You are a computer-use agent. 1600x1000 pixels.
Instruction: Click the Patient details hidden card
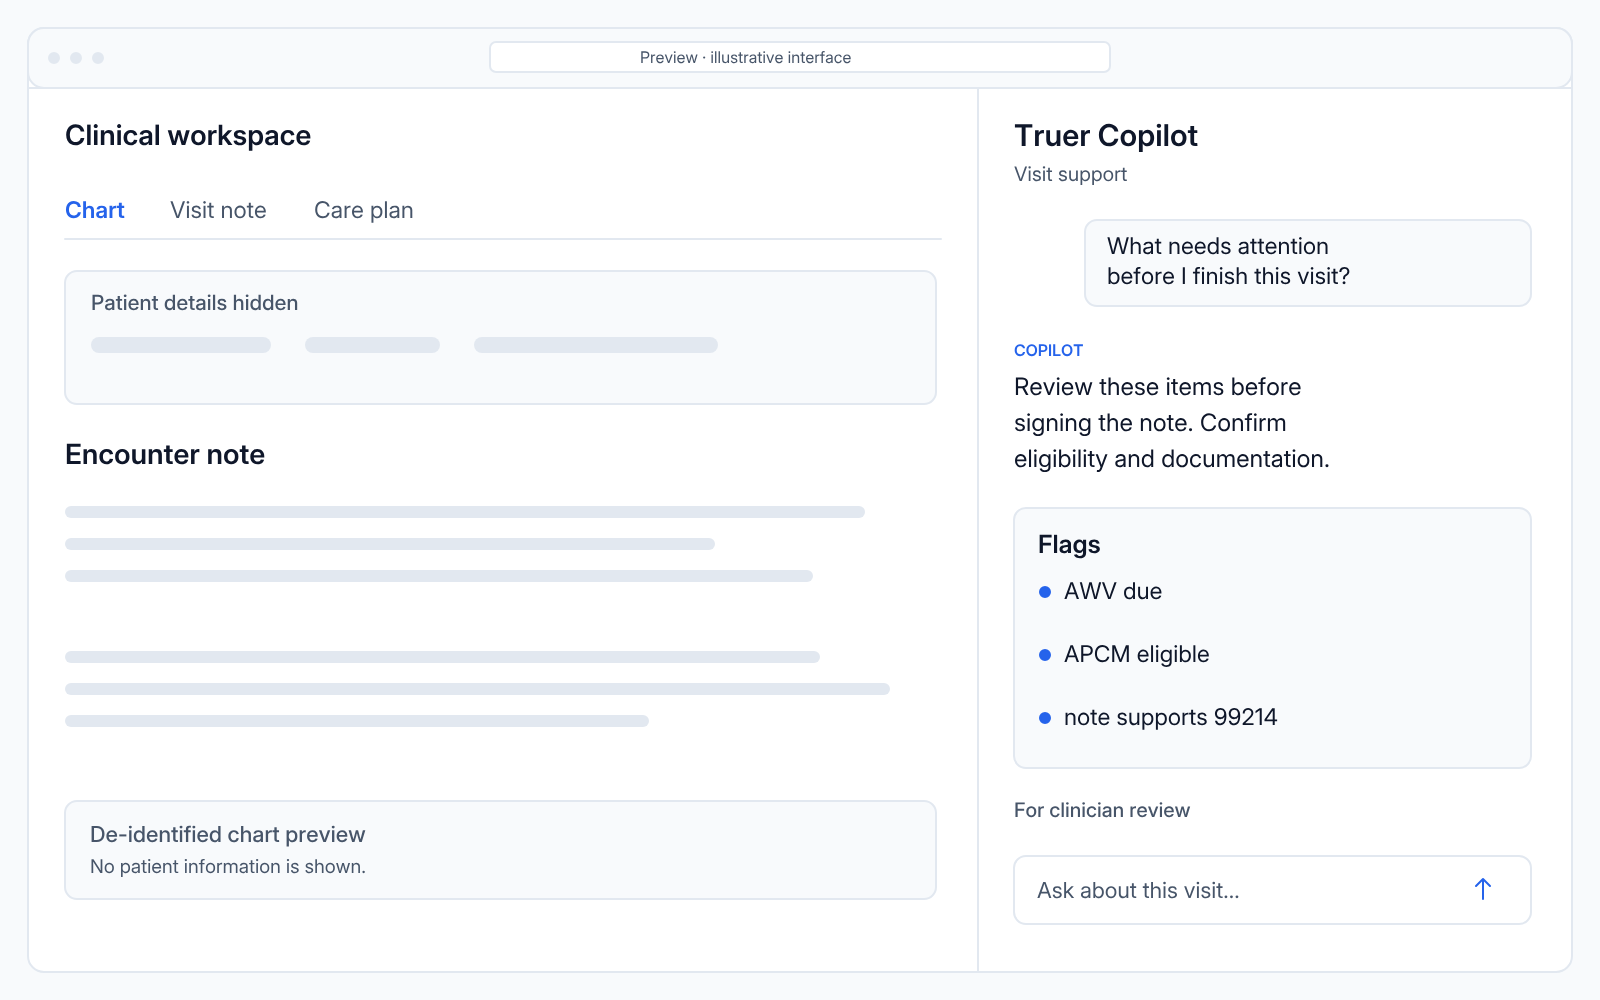click(x=500, y=337)
